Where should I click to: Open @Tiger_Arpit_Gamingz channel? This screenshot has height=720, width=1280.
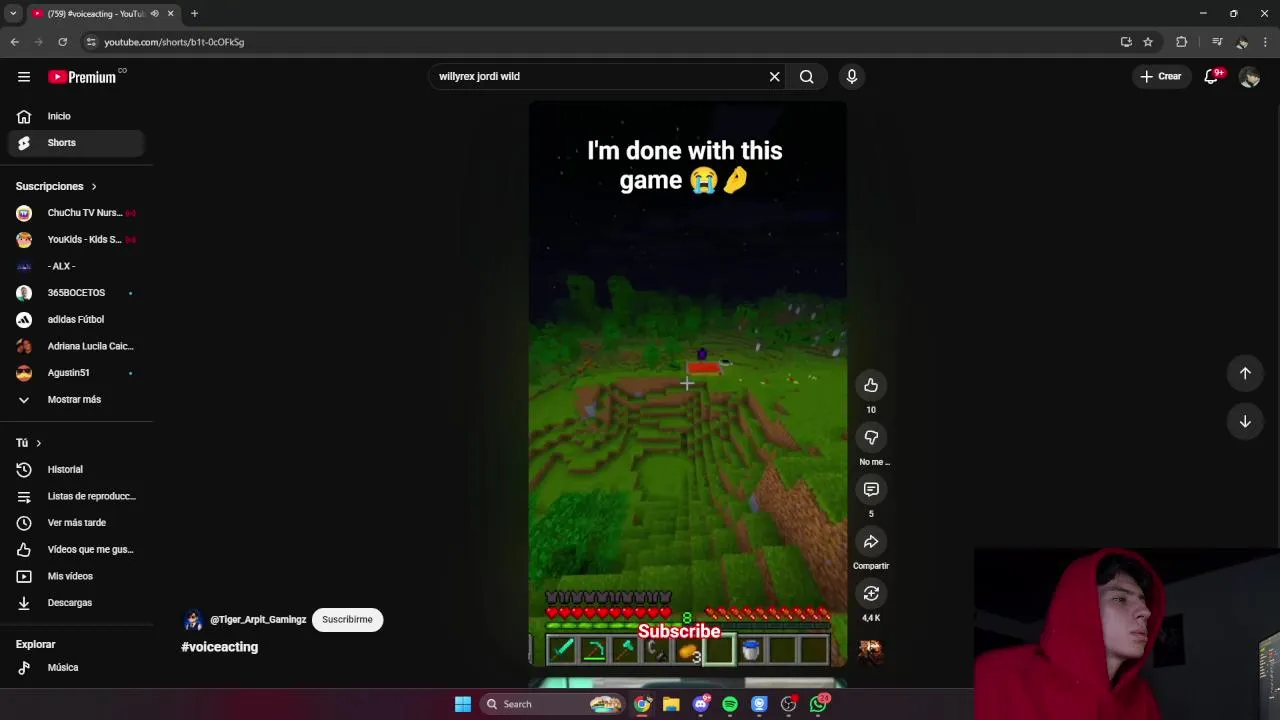point(258,620)
